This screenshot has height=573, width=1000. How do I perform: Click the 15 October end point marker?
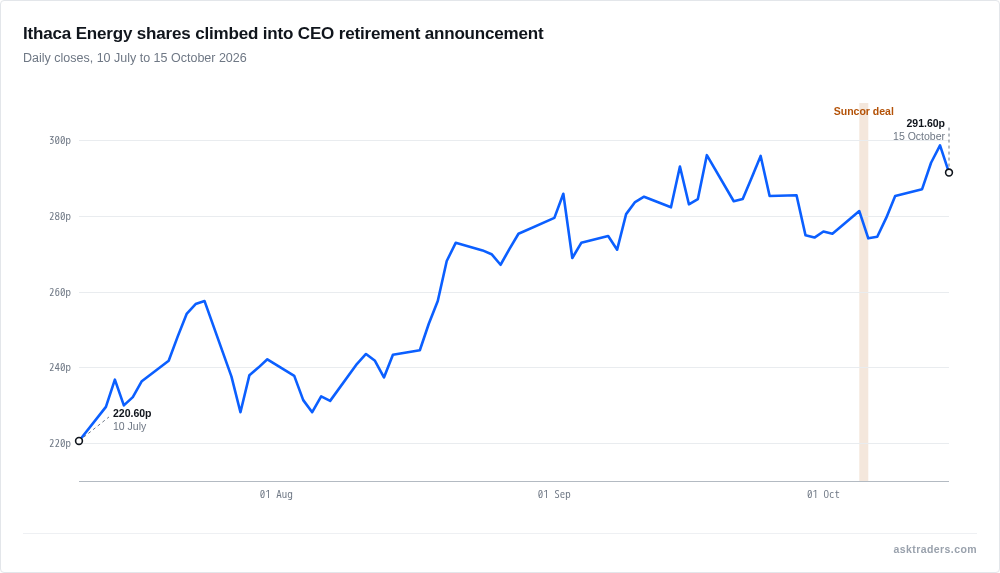click(x=949, y=172)
